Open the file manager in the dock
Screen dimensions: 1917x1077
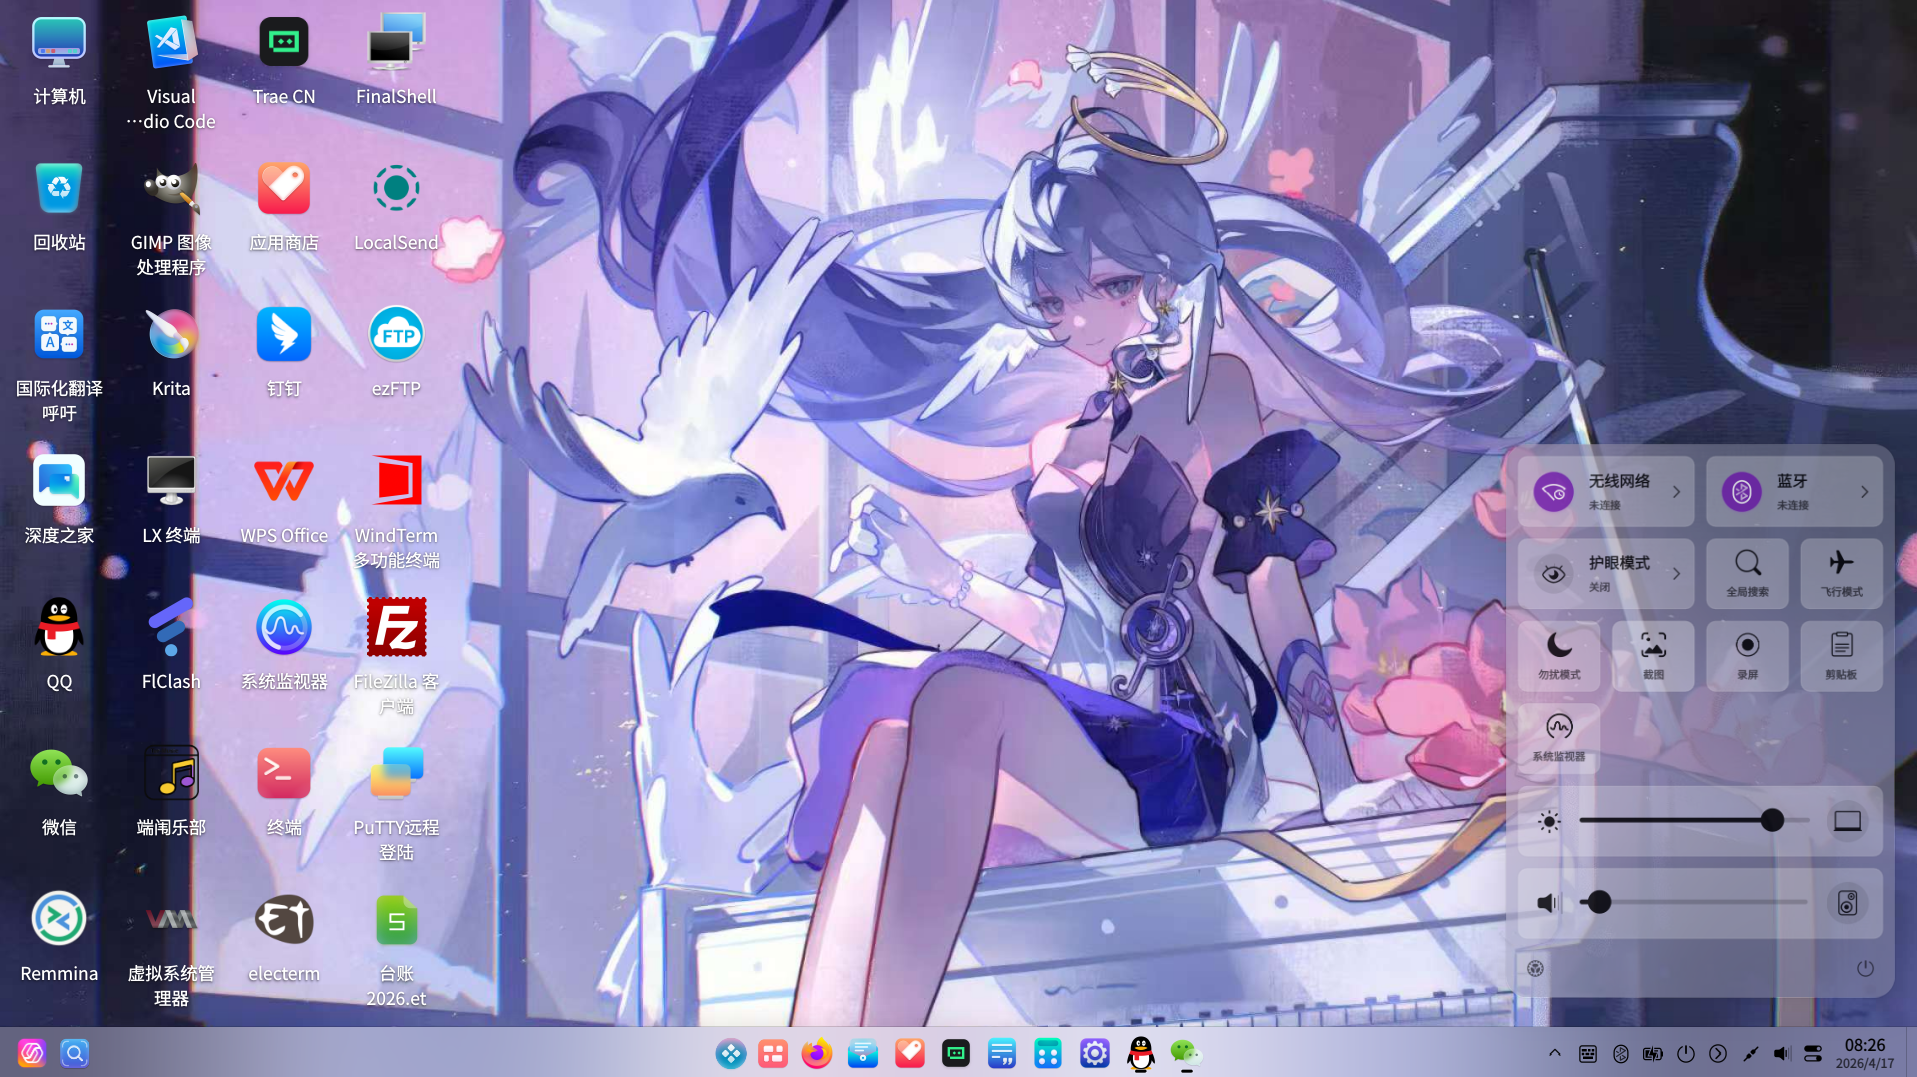click(863, 1053)
